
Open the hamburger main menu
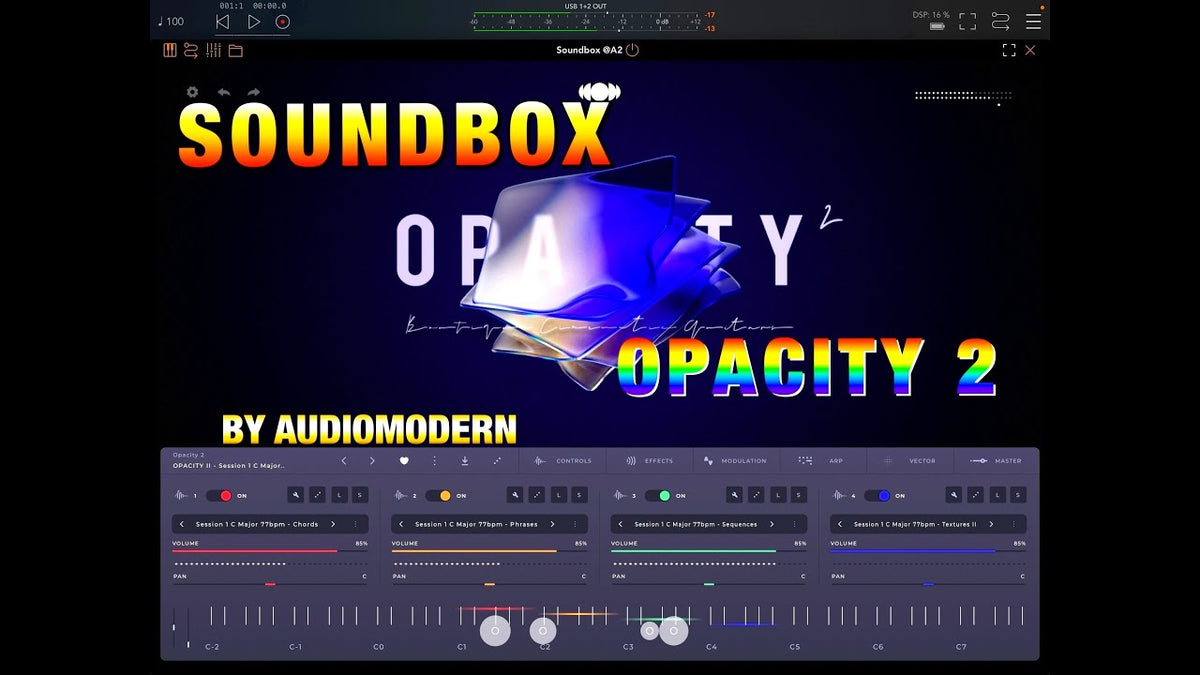[x=1033, y=21]
